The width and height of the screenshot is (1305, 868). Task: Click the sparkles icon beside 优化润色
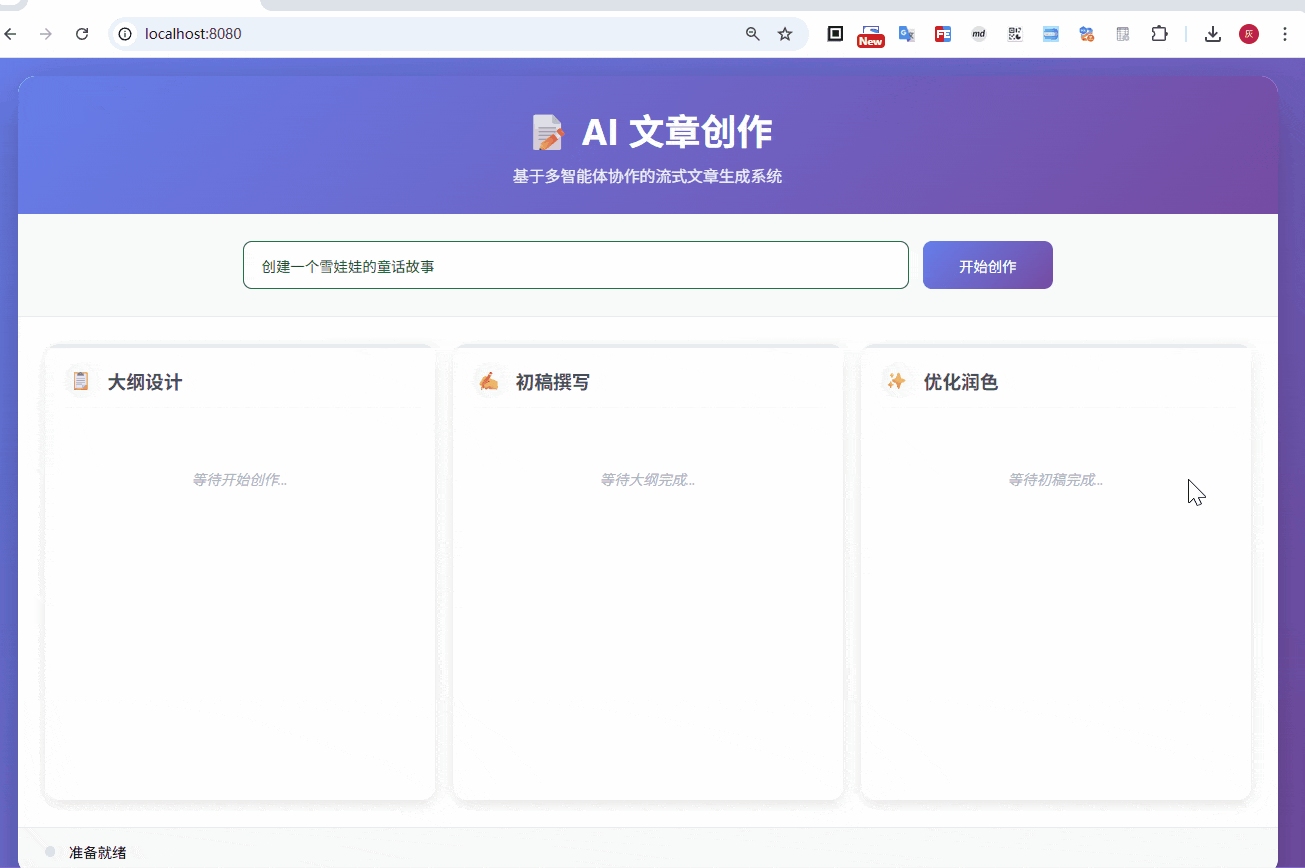897,381
